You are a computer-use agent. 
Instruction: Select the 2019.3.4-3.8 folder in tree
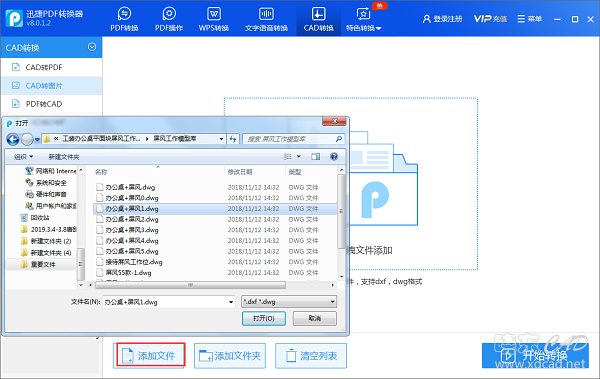click(x=48, y=229)
